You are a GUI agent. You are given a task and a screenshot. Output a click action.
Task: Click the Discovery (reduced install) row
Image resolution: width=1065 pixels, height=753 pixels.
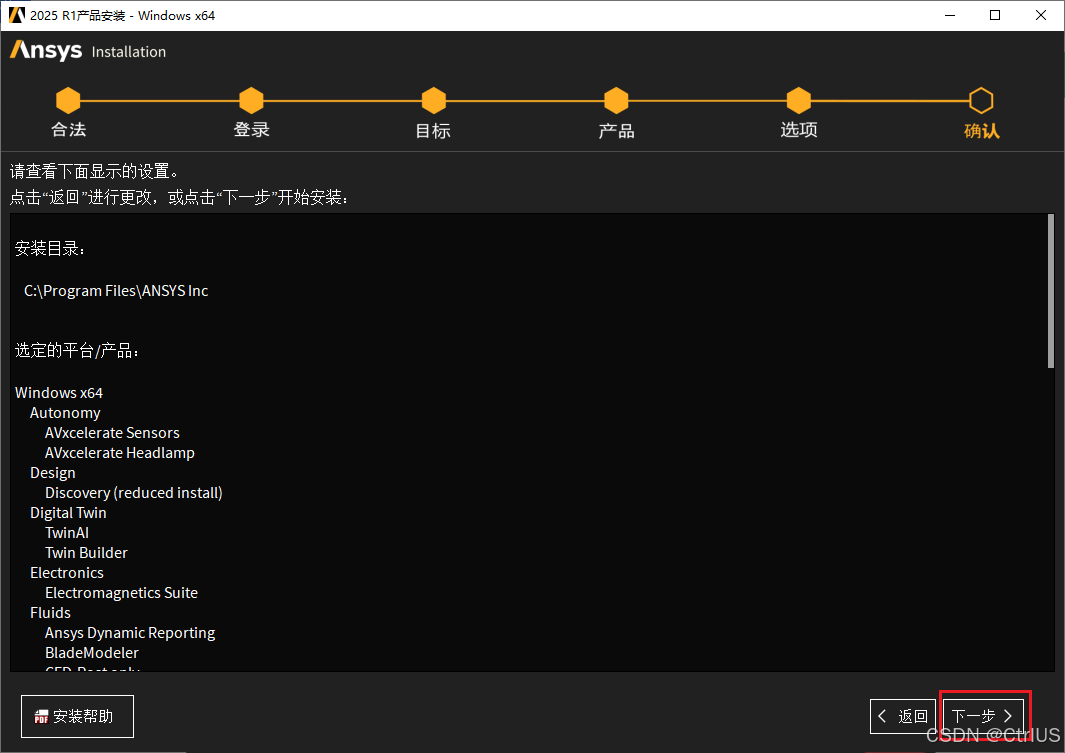pos(134,493)
